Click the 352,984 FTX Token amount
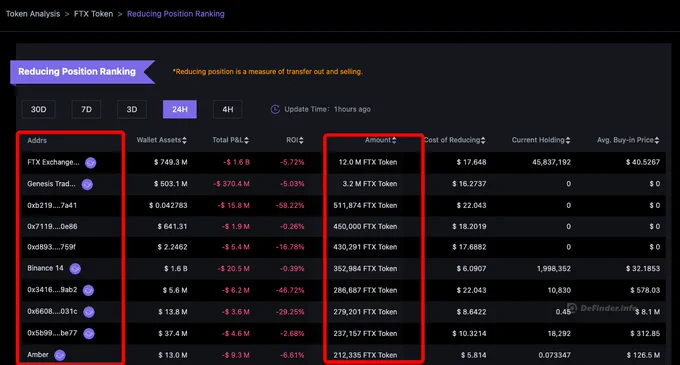 pos(365,269)
